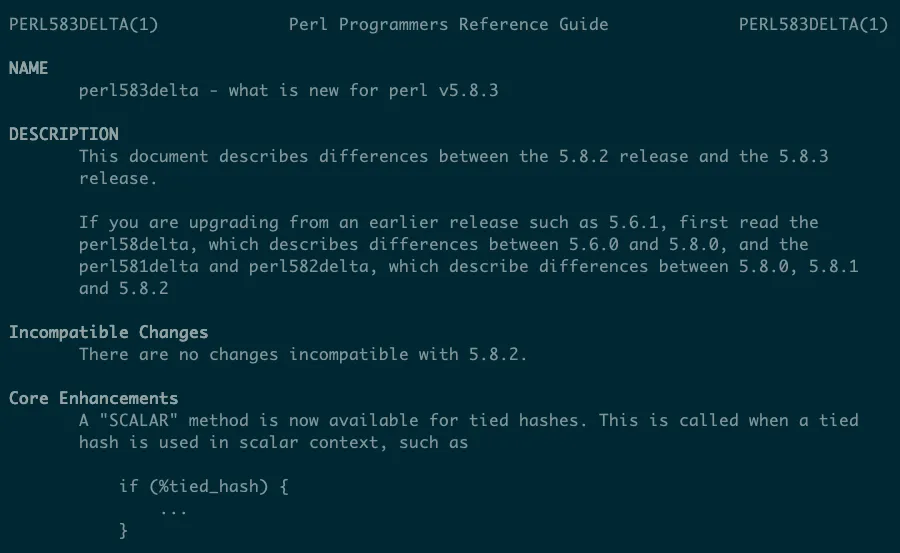Click the line starting "This document describes"
900x553 pixels.
coord(453,156)
